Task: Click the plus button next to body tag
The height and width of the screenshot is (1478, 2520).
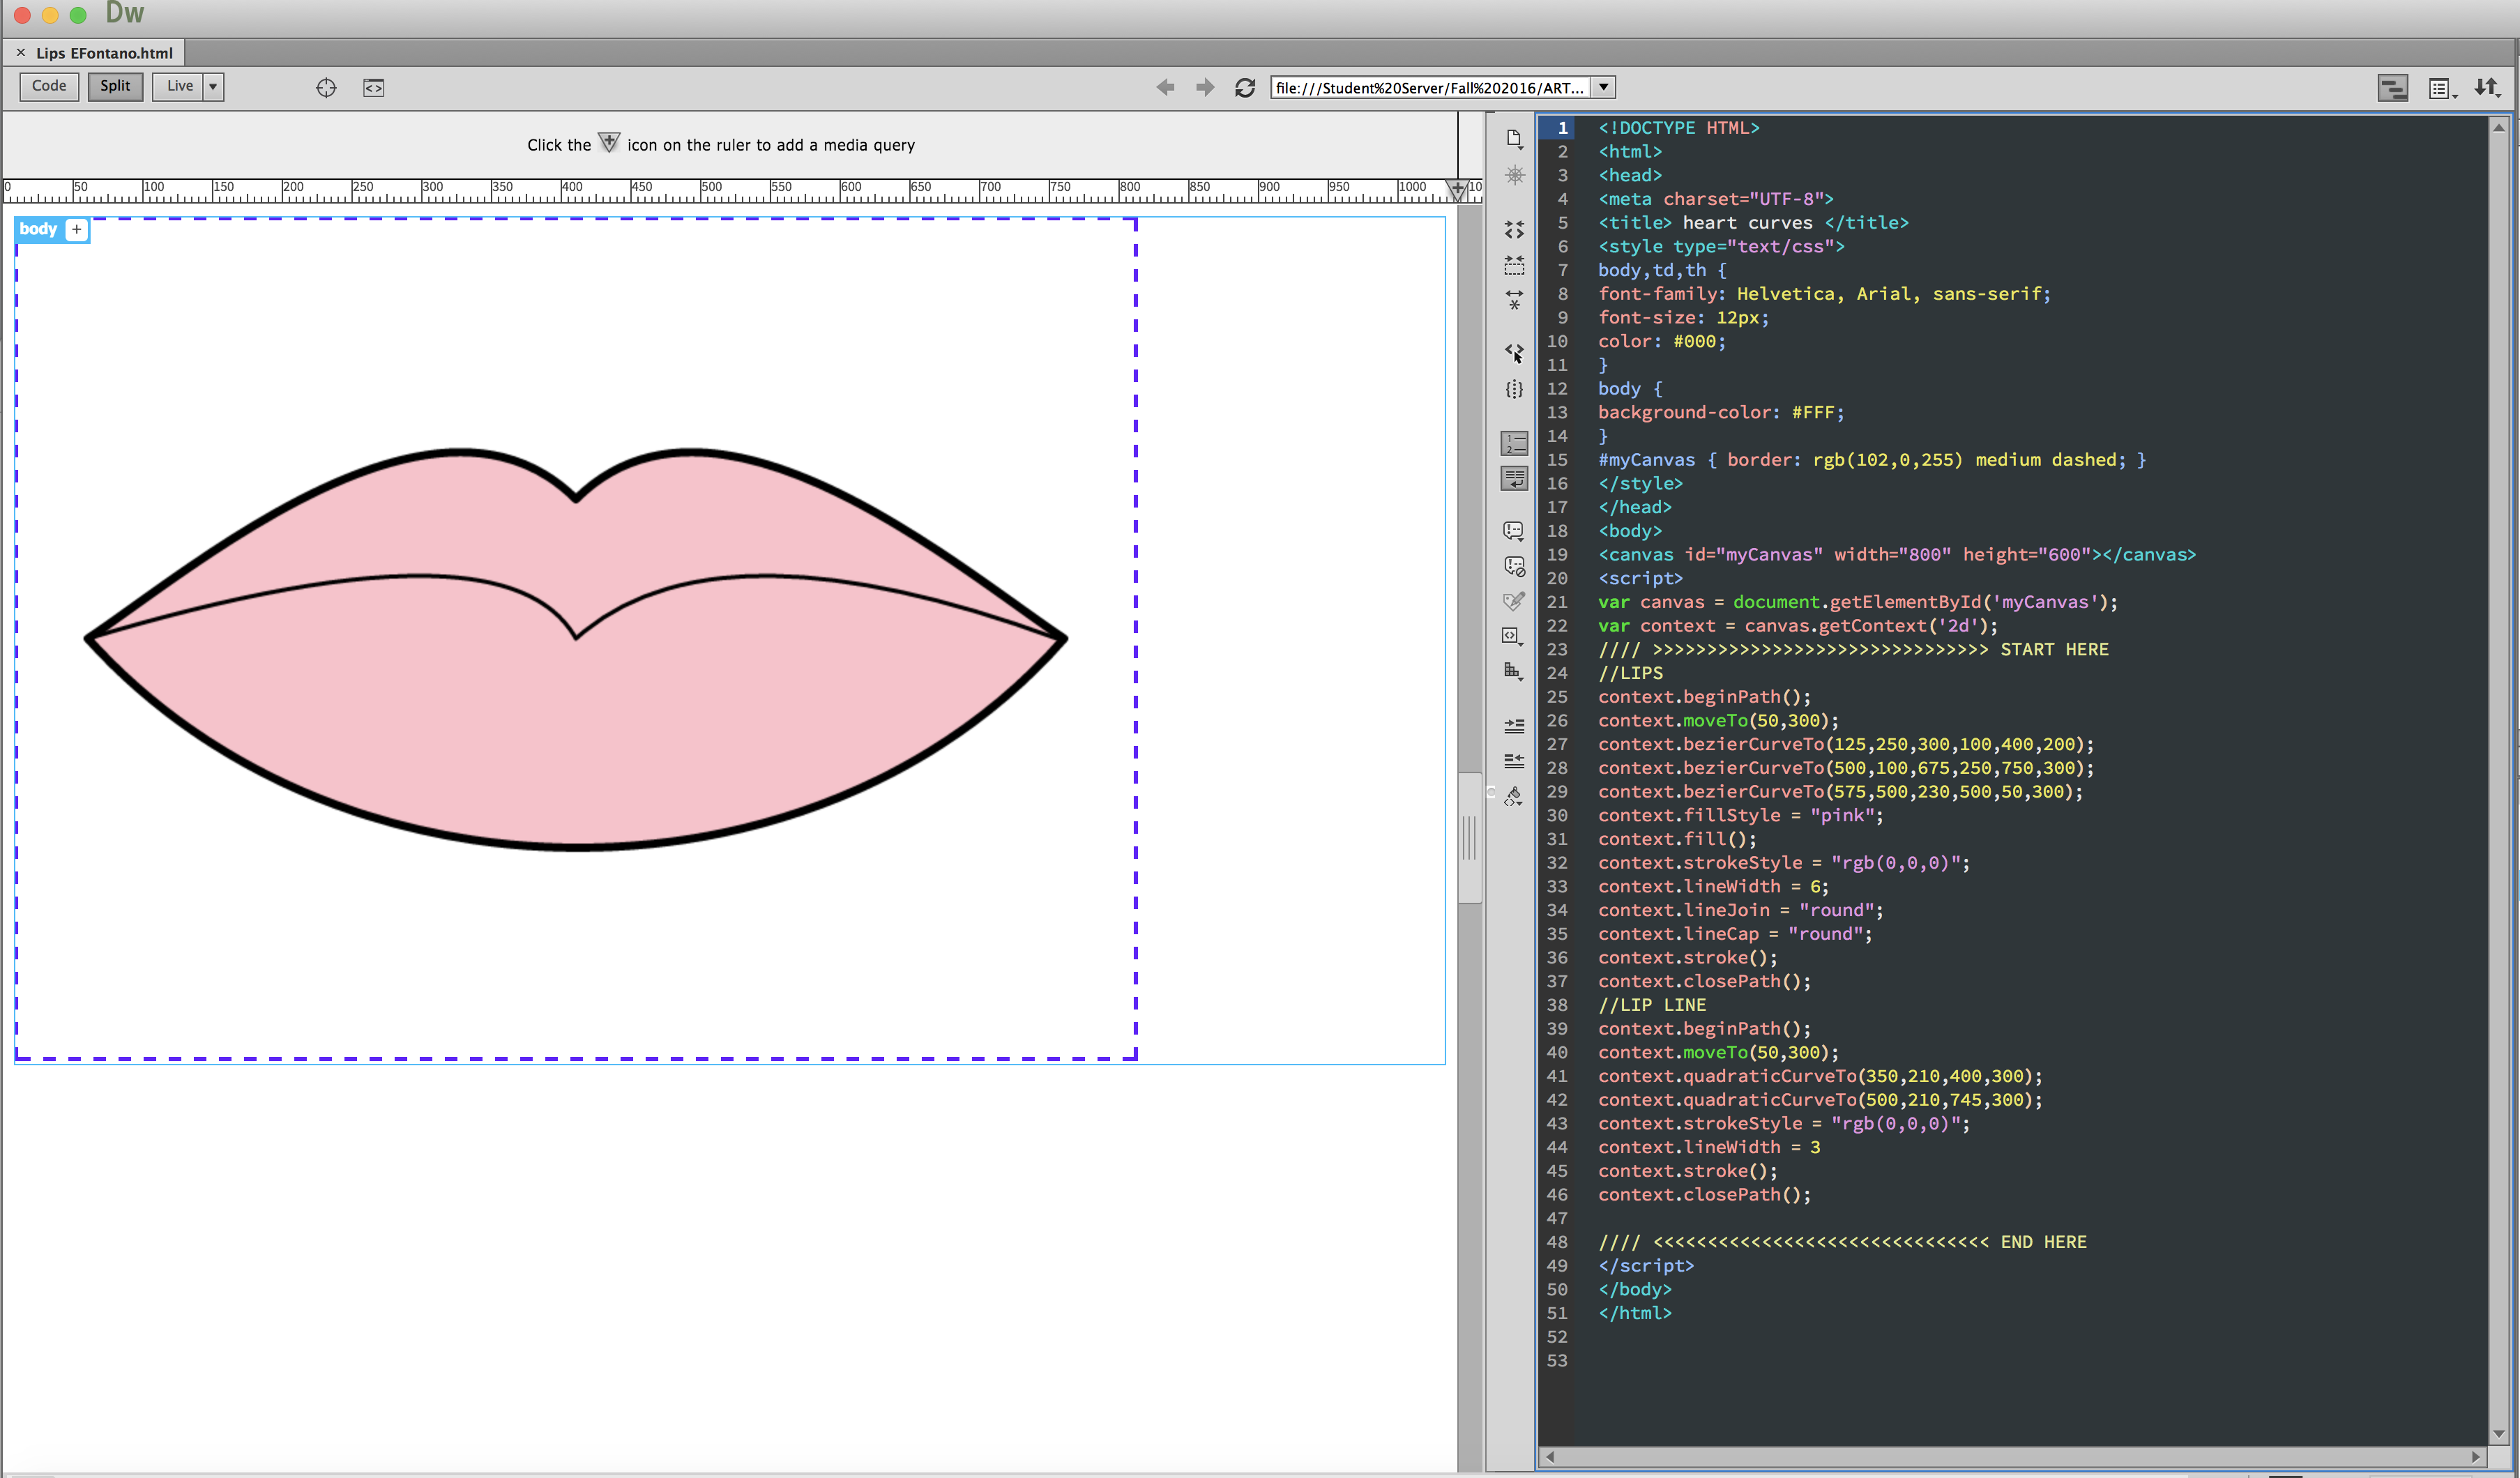Action: (x=76, y=230)
